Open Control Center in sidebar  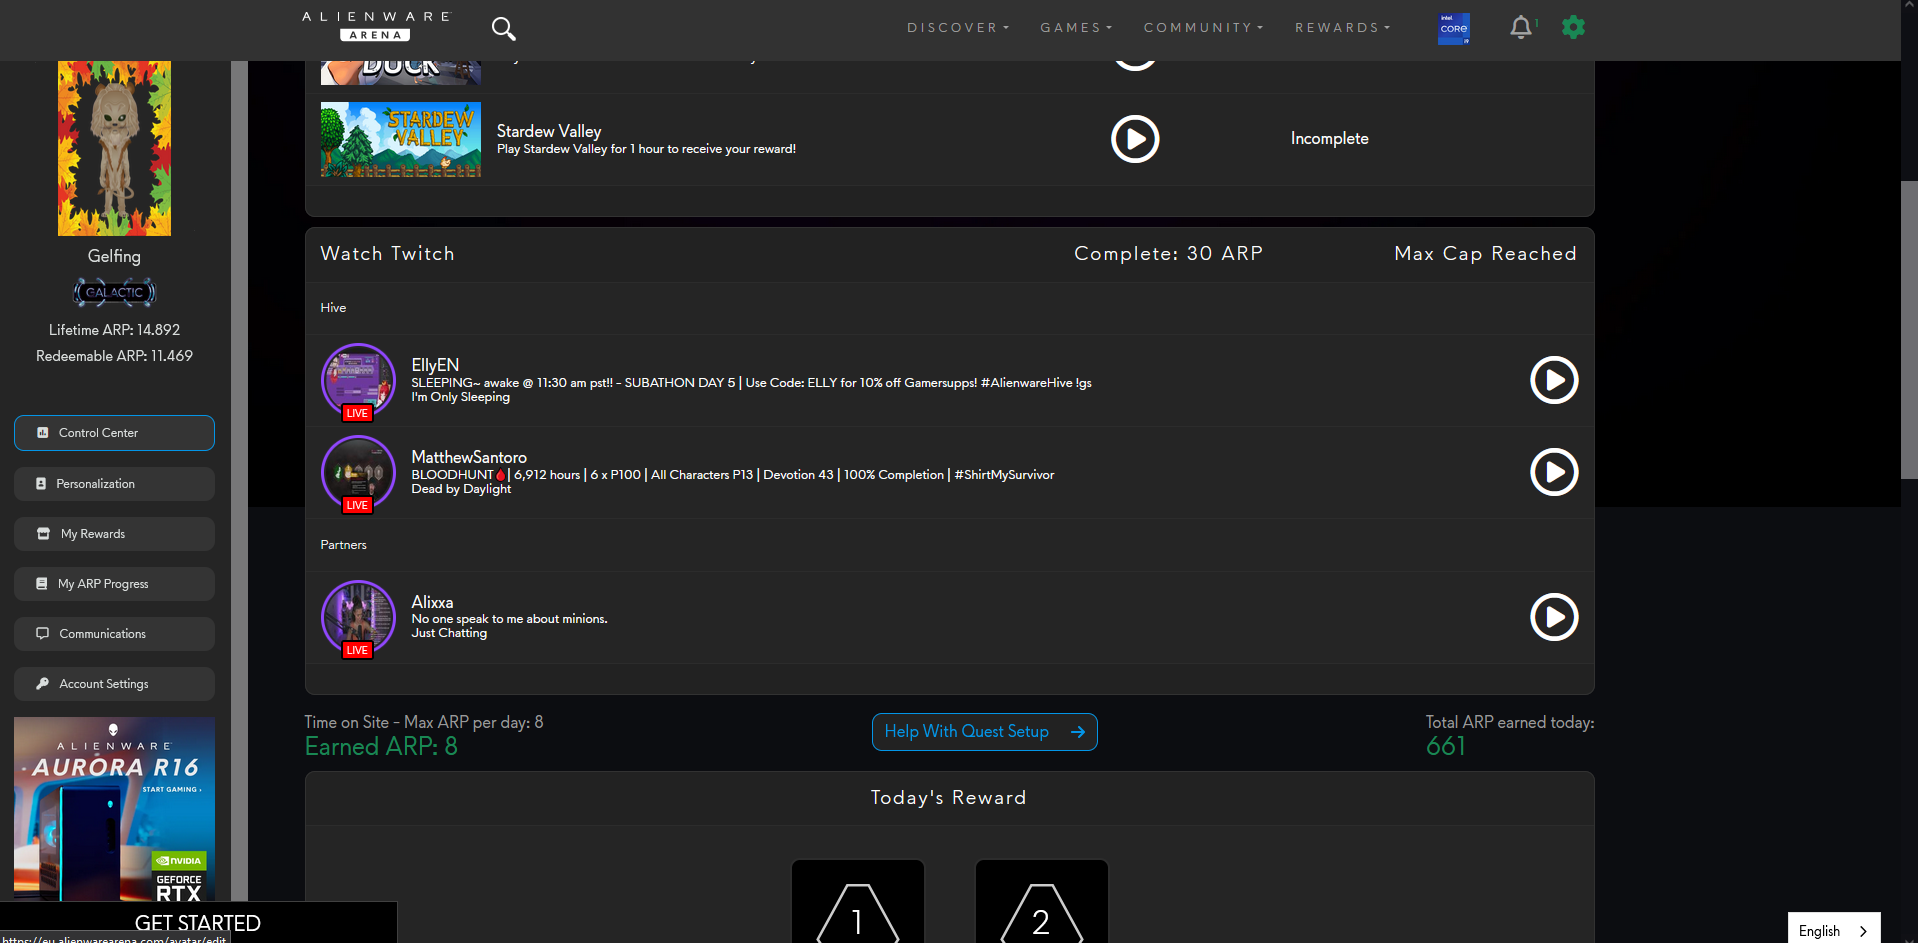pos(114,433)
